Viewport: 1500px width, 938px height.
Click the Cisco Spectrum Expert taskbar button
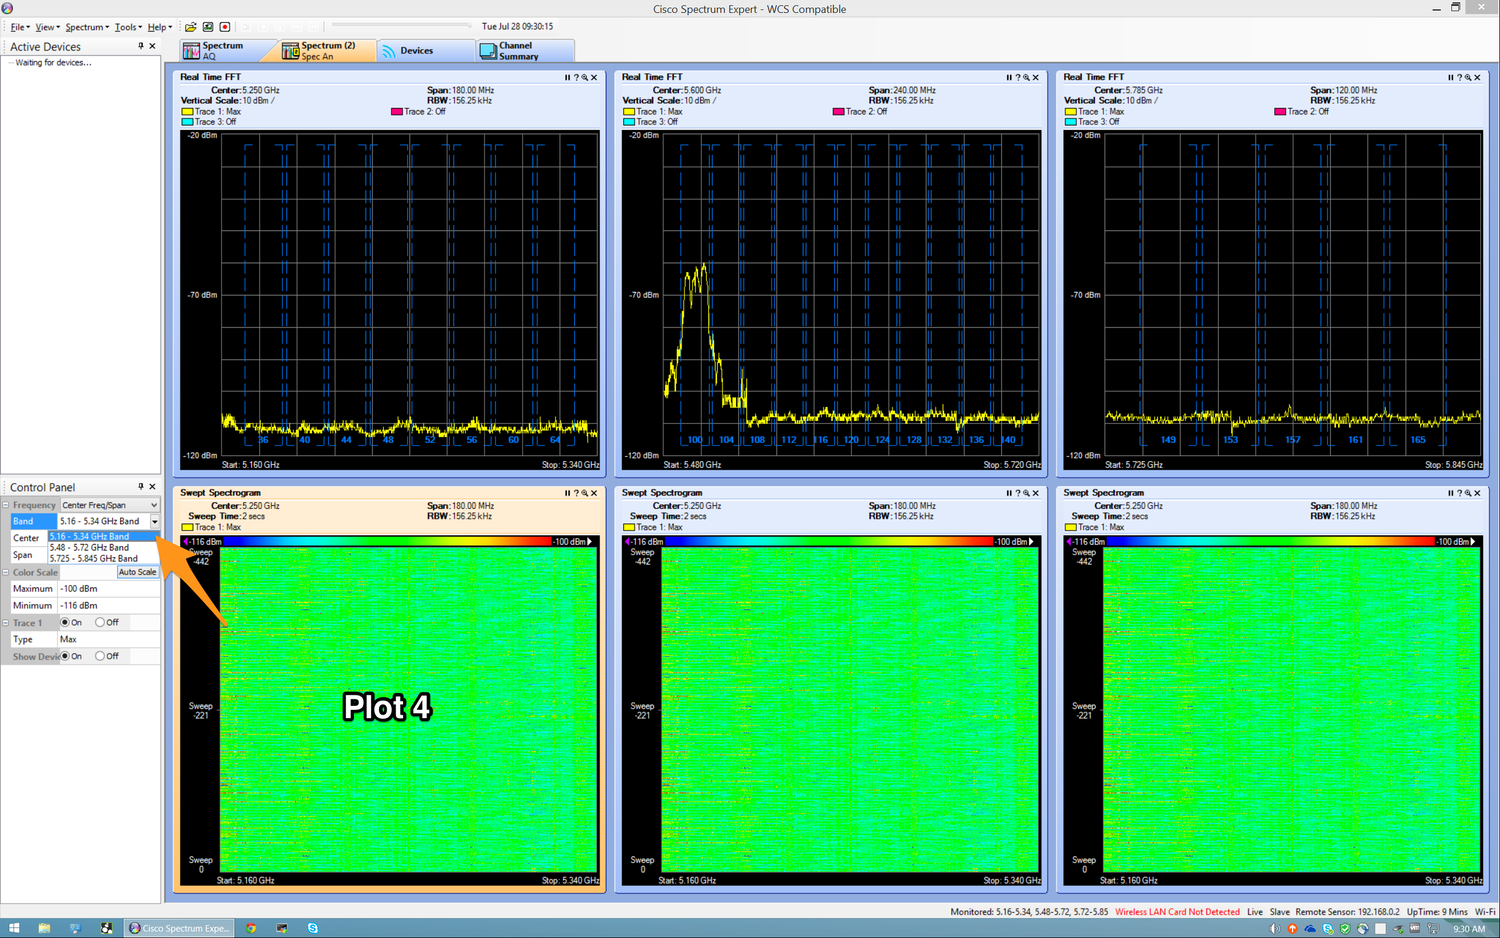(179, 928)
